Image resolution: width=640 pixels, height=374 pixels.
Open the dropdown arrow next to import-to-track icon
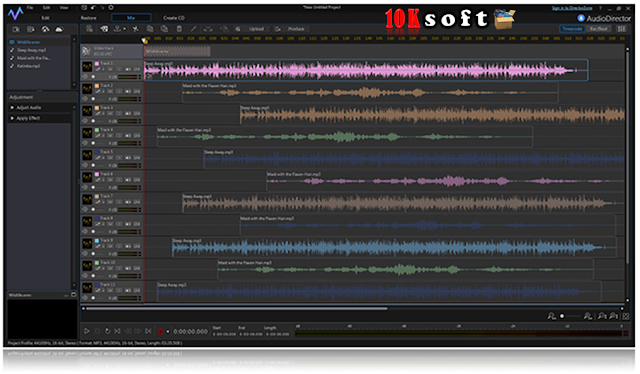click(x=124, y=29)
